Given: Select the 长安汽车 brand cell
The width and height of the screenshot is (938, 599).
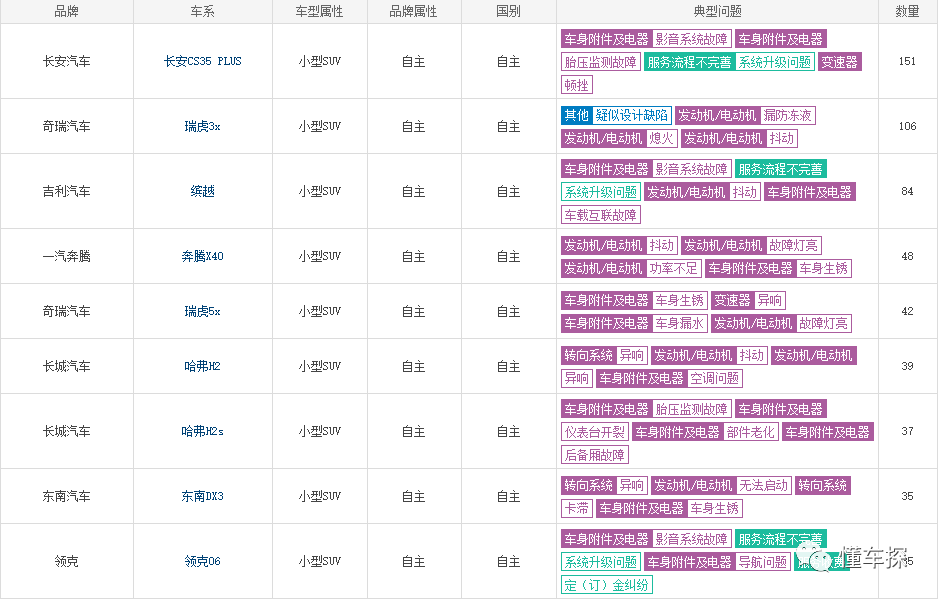Looking at the screenshot, I should (x=66, y=61).
